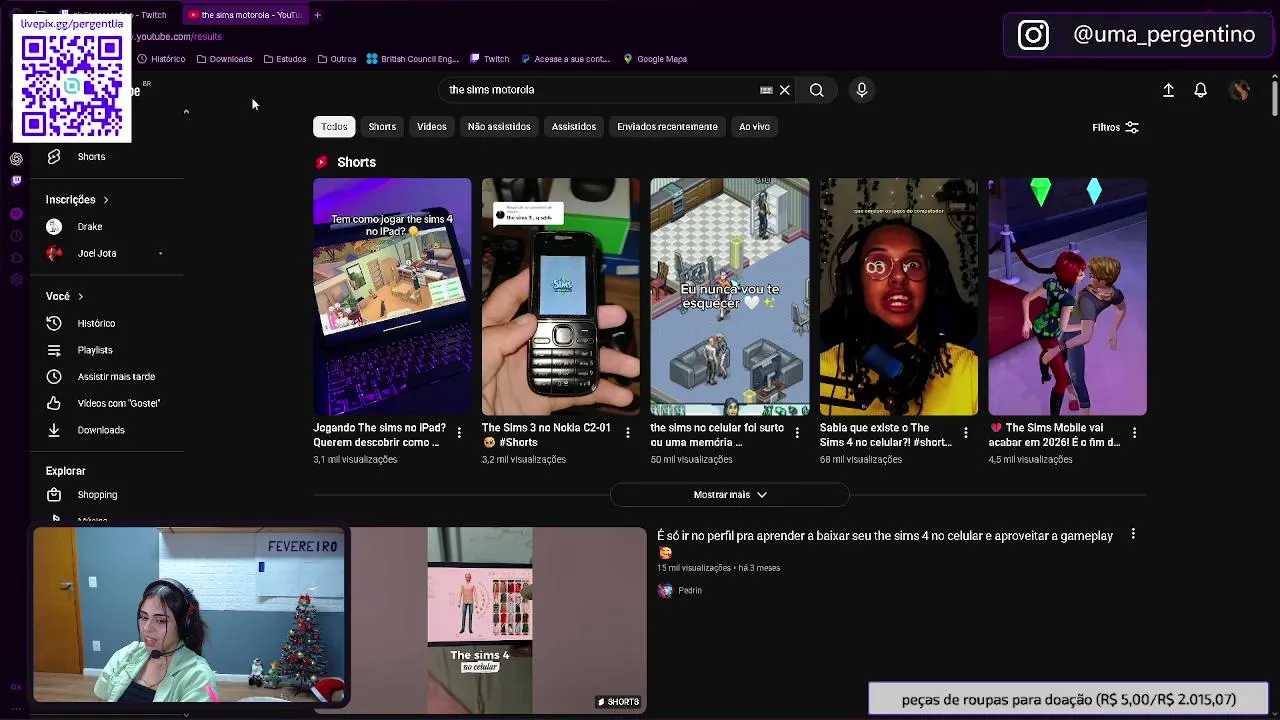This screenshot has height=720, width=1280.
Task: Open the British Council bookmark
Action: (412, 59)
